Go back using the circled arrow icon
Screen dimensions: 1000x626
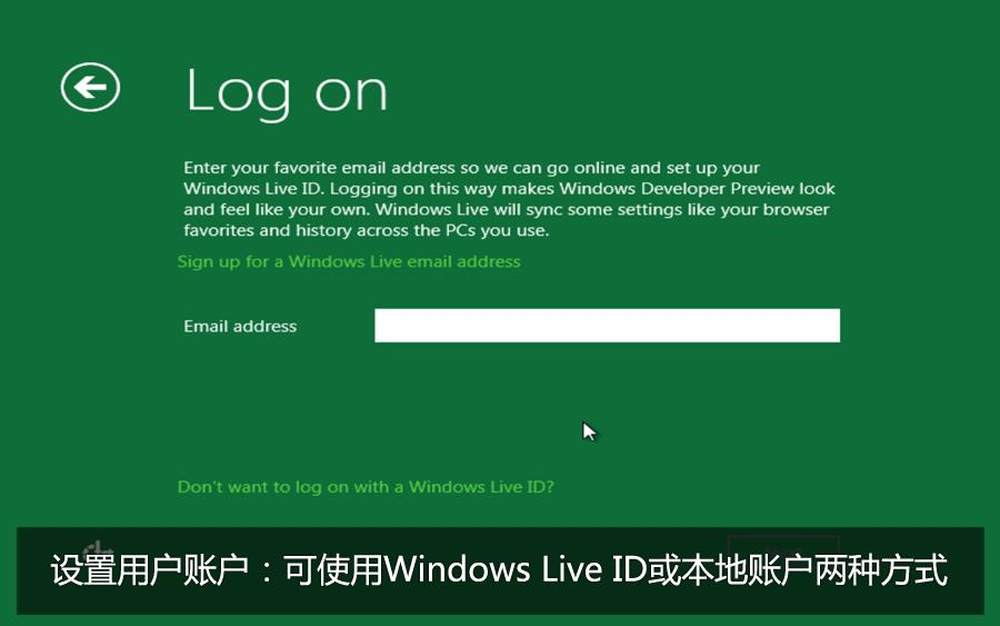pos(90,87)
